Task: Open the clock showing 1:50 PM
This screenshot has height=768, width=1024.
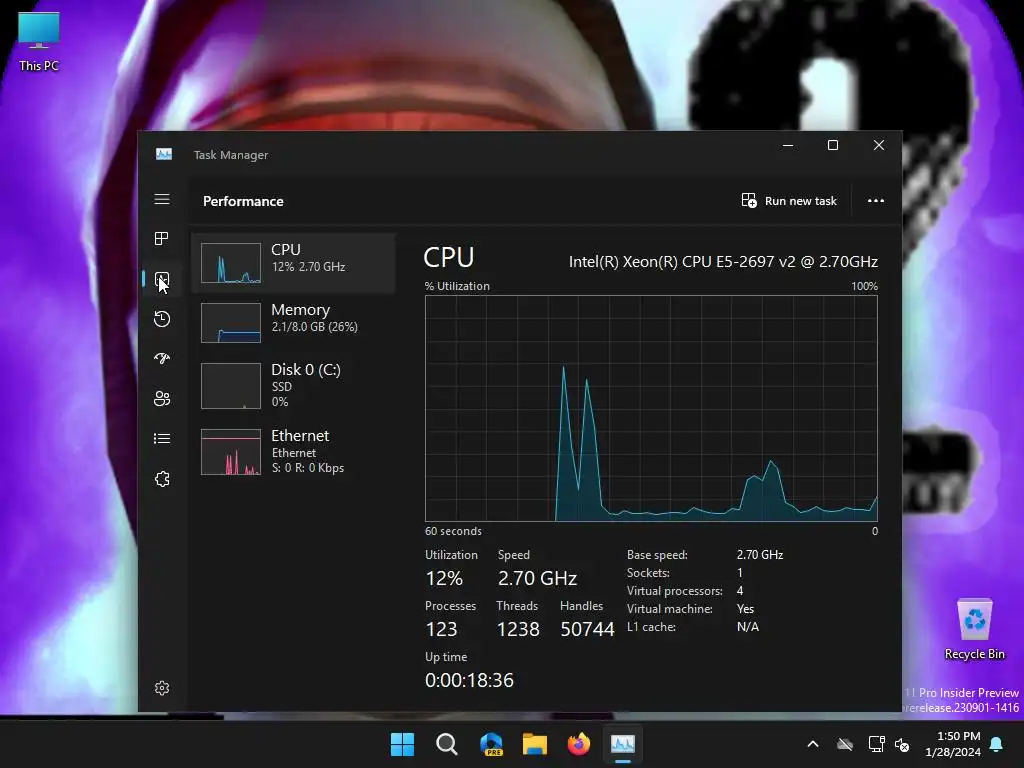Action: (x=953, y=744)
